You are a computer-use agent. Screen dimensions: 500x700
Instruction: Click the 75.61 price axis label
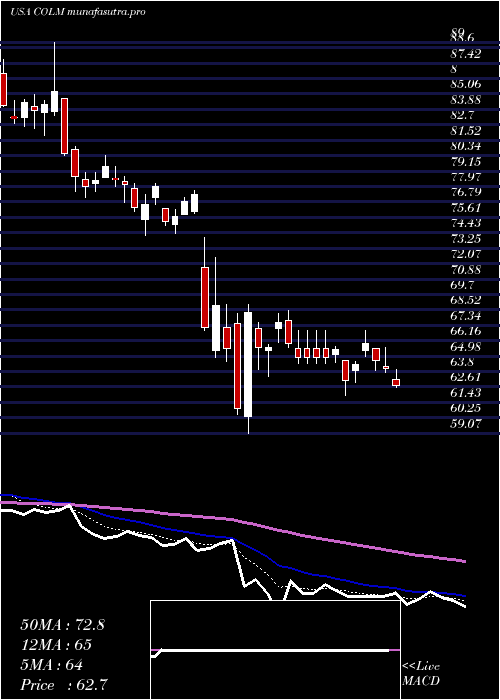click(466, 208)
